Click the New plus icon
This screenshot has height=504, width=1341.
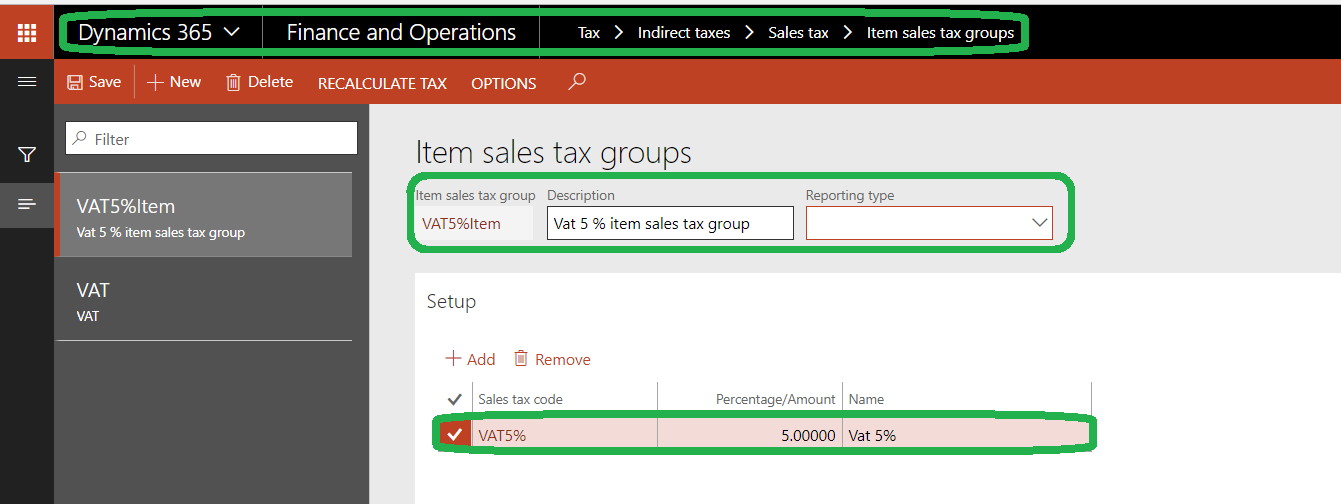click(155, 82)
